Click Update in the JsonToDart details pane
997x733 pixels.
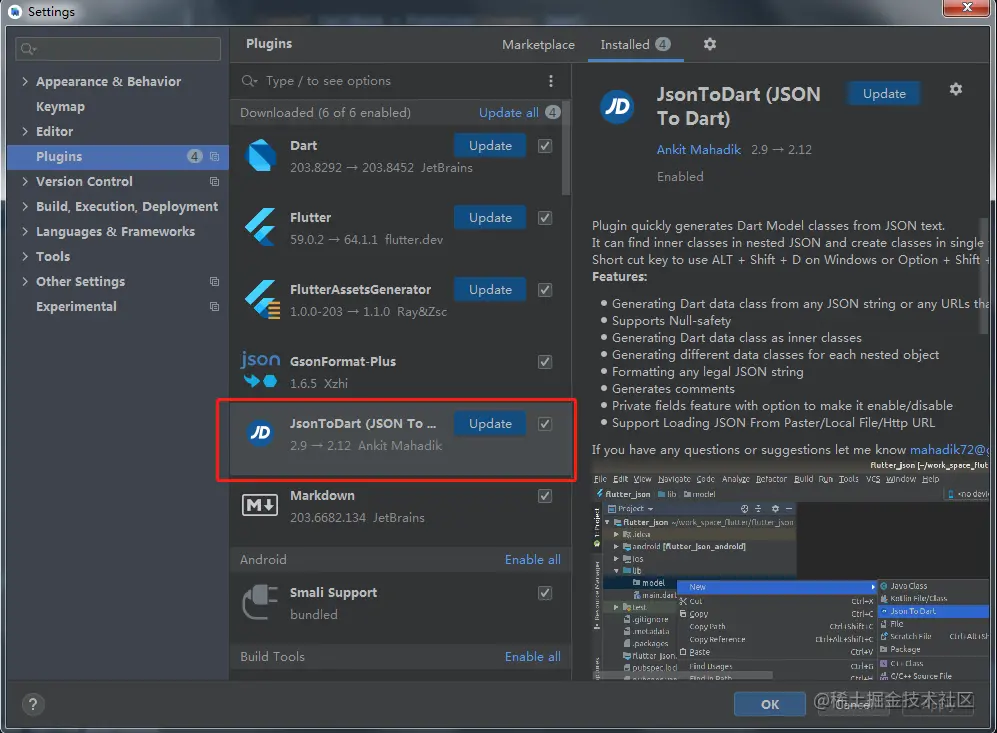[884, 93]
